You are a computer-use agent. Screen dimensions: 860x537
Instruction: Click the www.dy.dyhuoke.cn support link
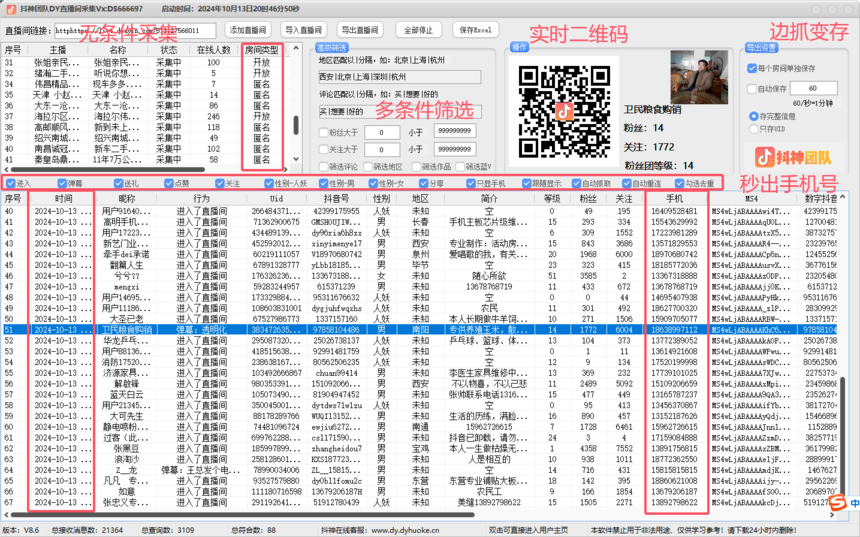click(405, 530)
